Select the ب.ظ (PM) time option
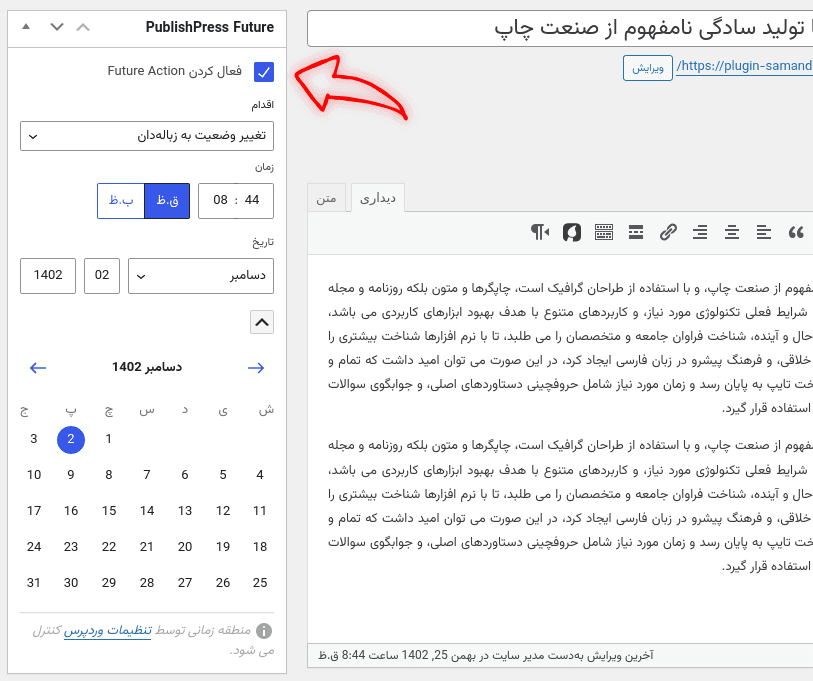 point(121,200)
